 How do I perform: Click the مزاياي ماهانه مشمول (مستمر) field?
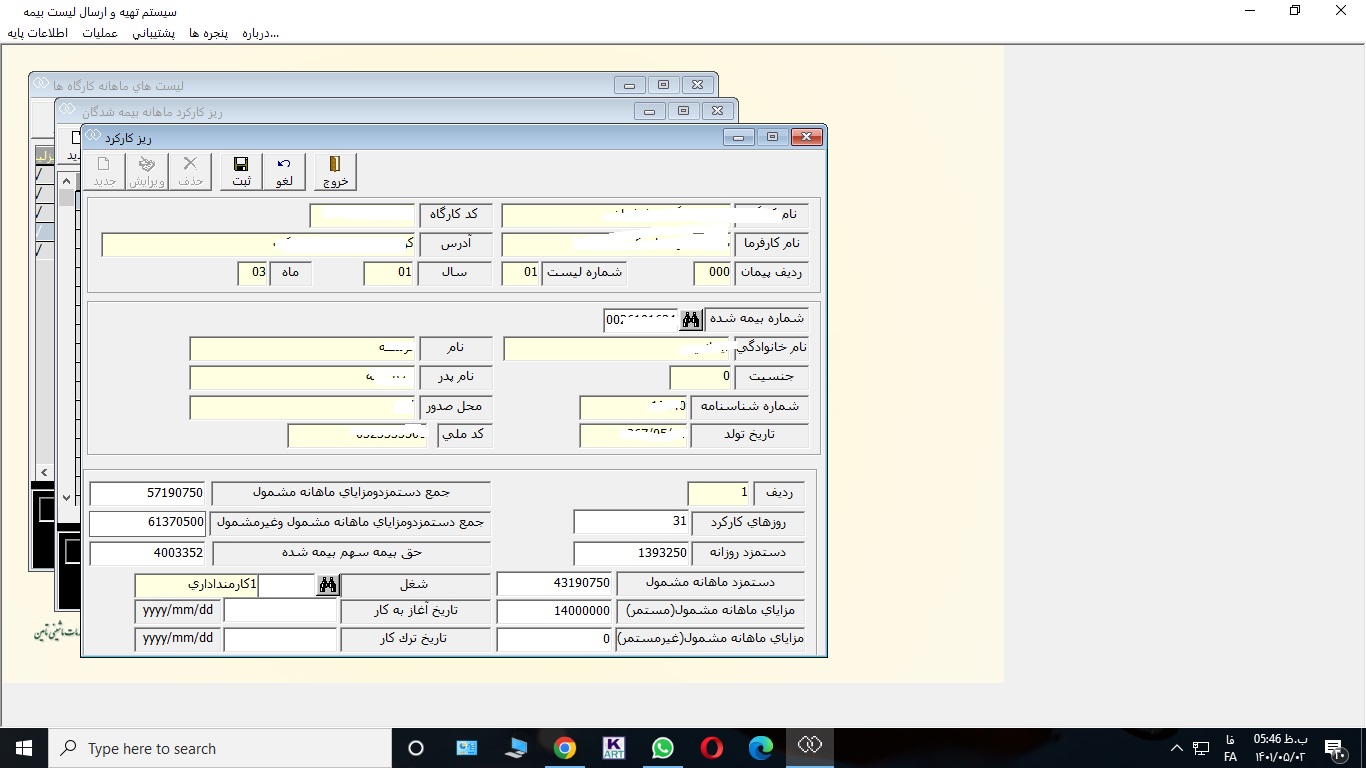(x=554, y=611)
